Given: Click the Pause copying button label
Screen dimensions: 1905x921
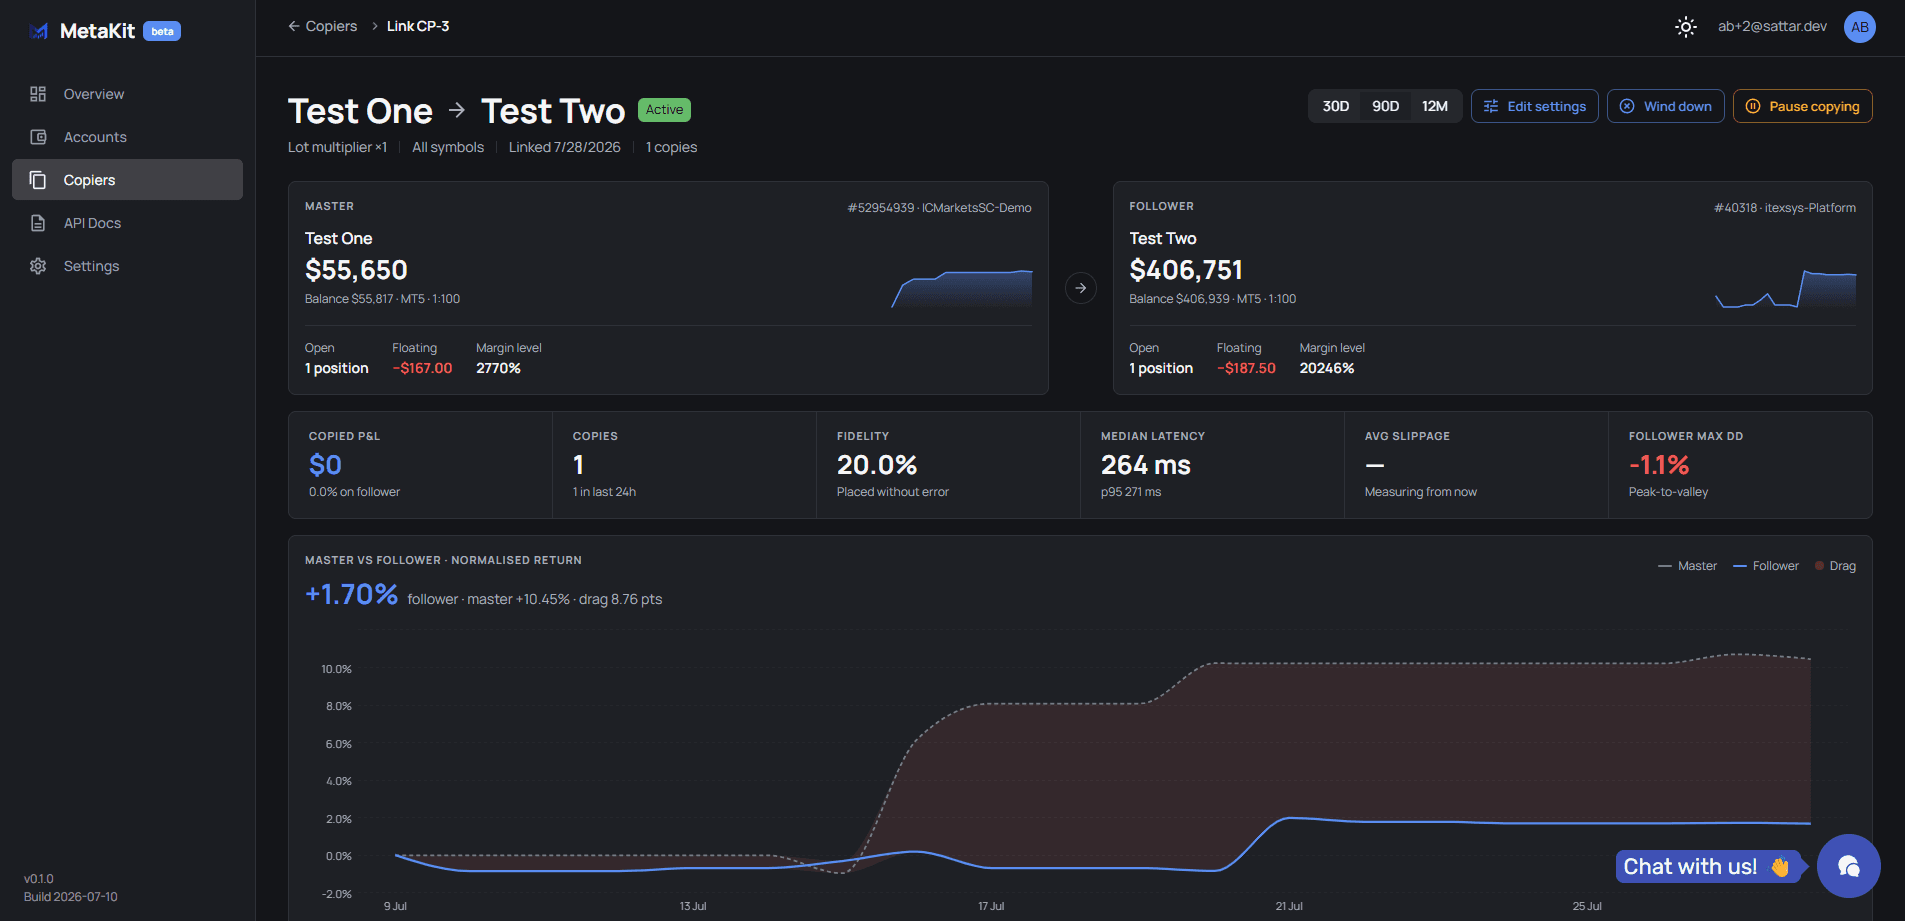Looking at the screenshot, I should tap(1815, 106).
